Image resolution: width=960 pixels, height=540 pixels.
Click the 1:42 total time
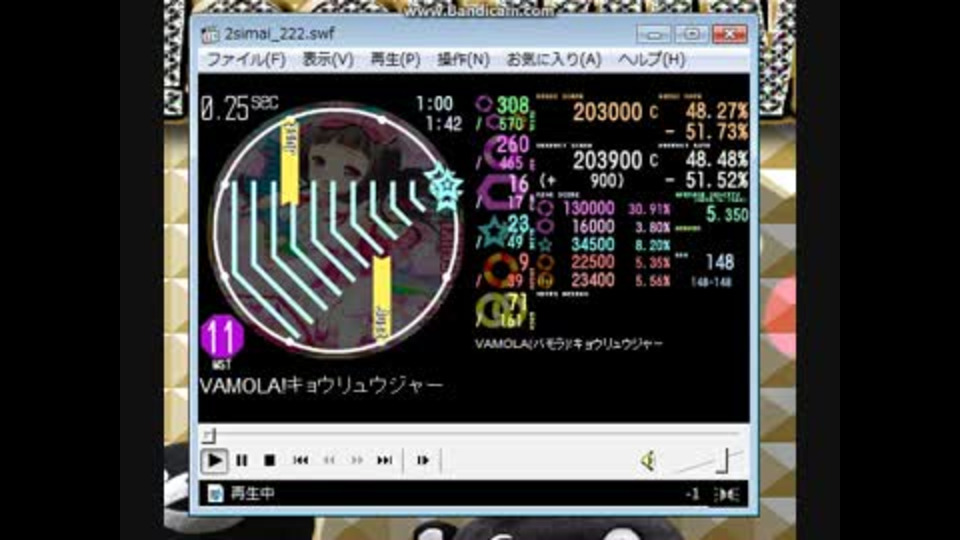coord(443,124)
